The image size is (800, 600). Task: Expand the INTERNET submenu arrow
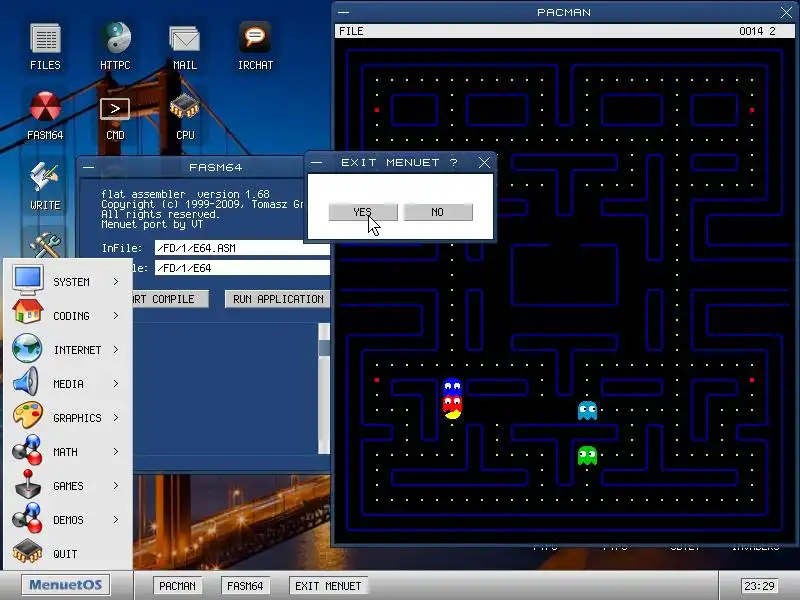pyautogui.click(x=116, y=349)
